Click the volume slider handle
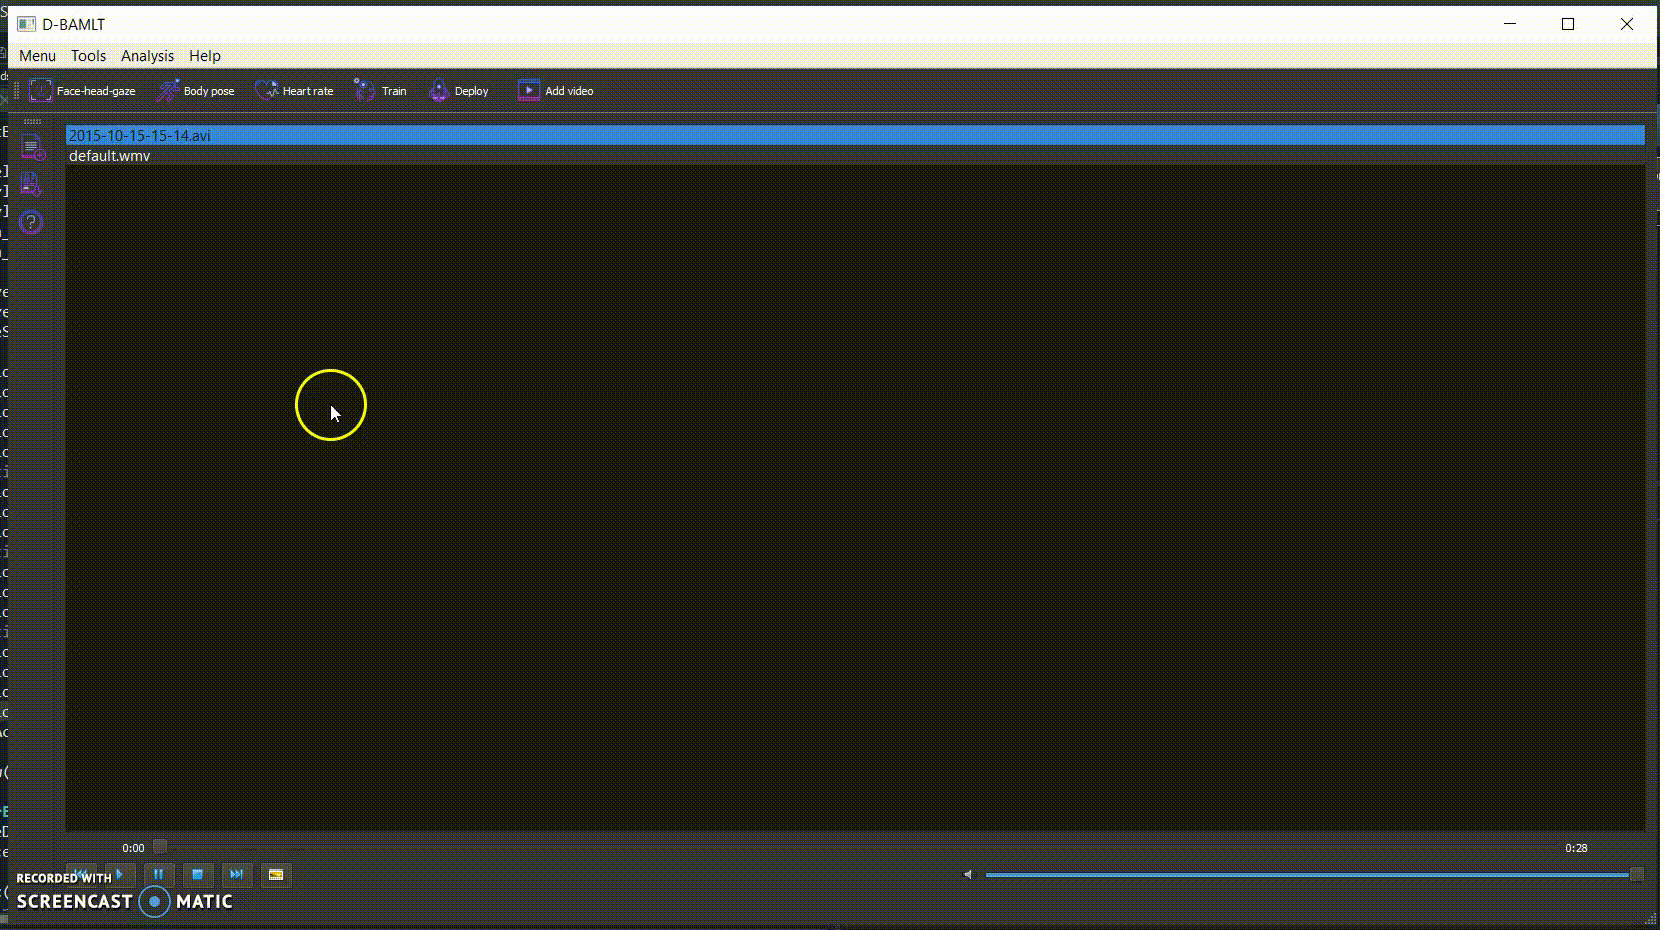1660x930 pixels. pos(1637,875)
